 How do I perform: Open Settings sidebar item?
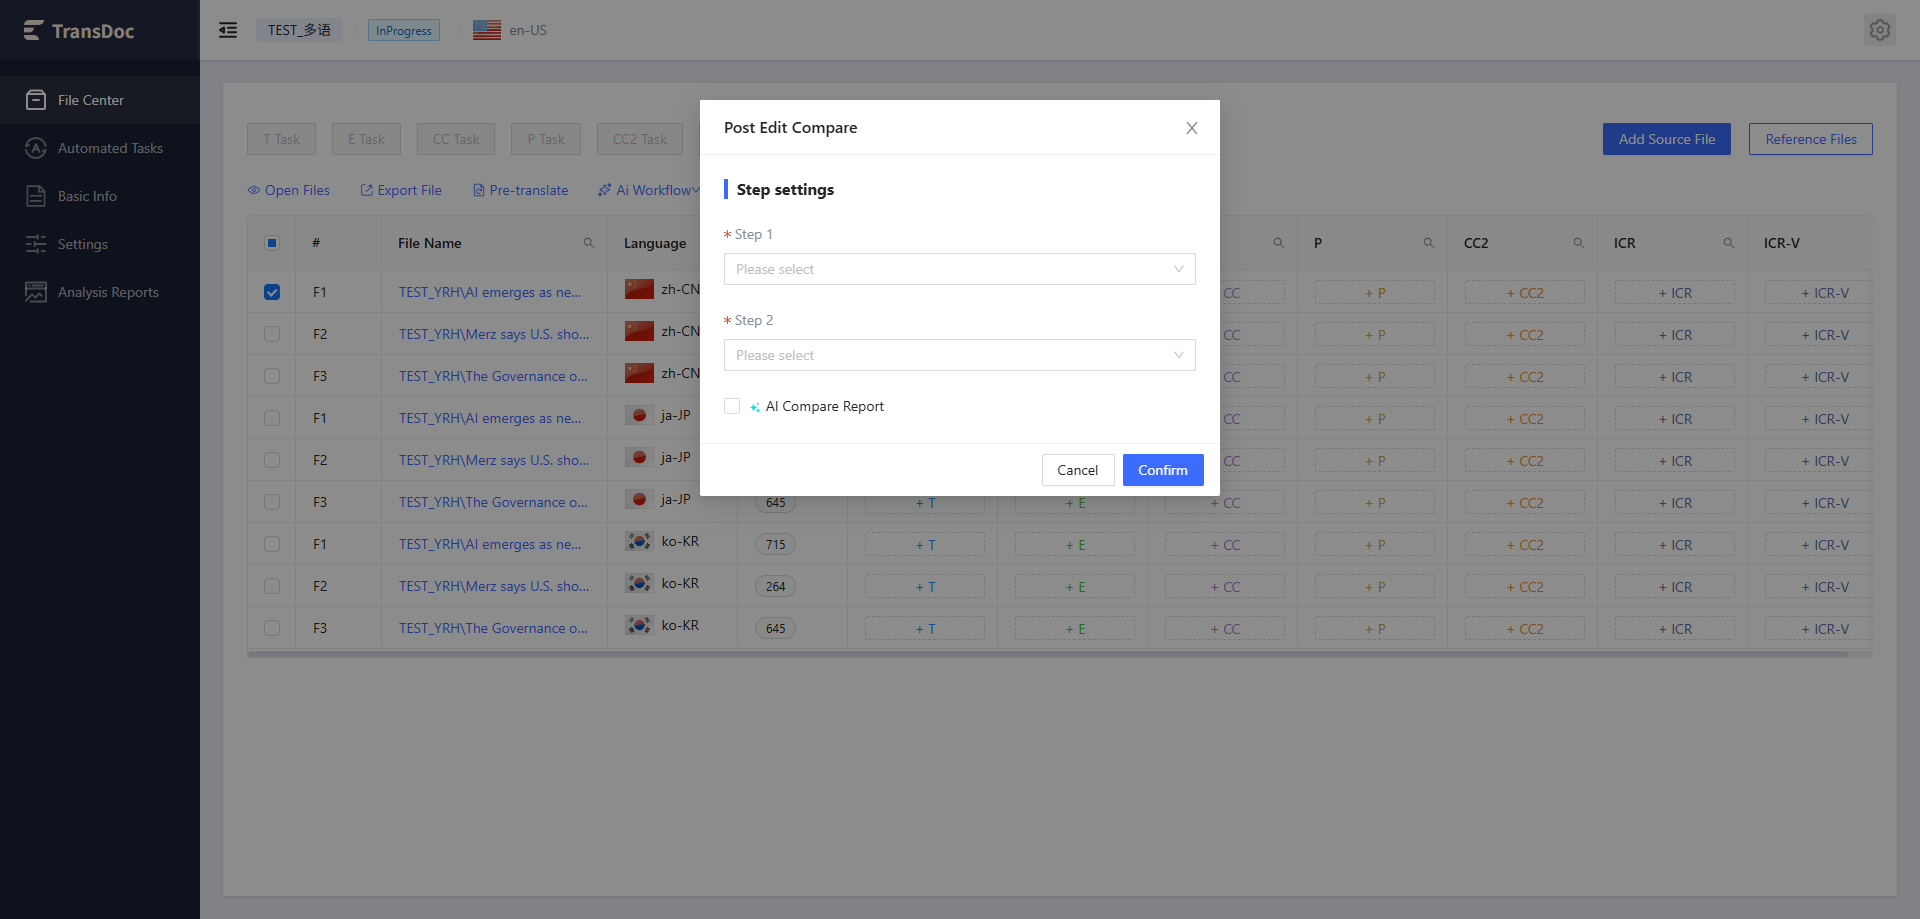tap(100, 244)
